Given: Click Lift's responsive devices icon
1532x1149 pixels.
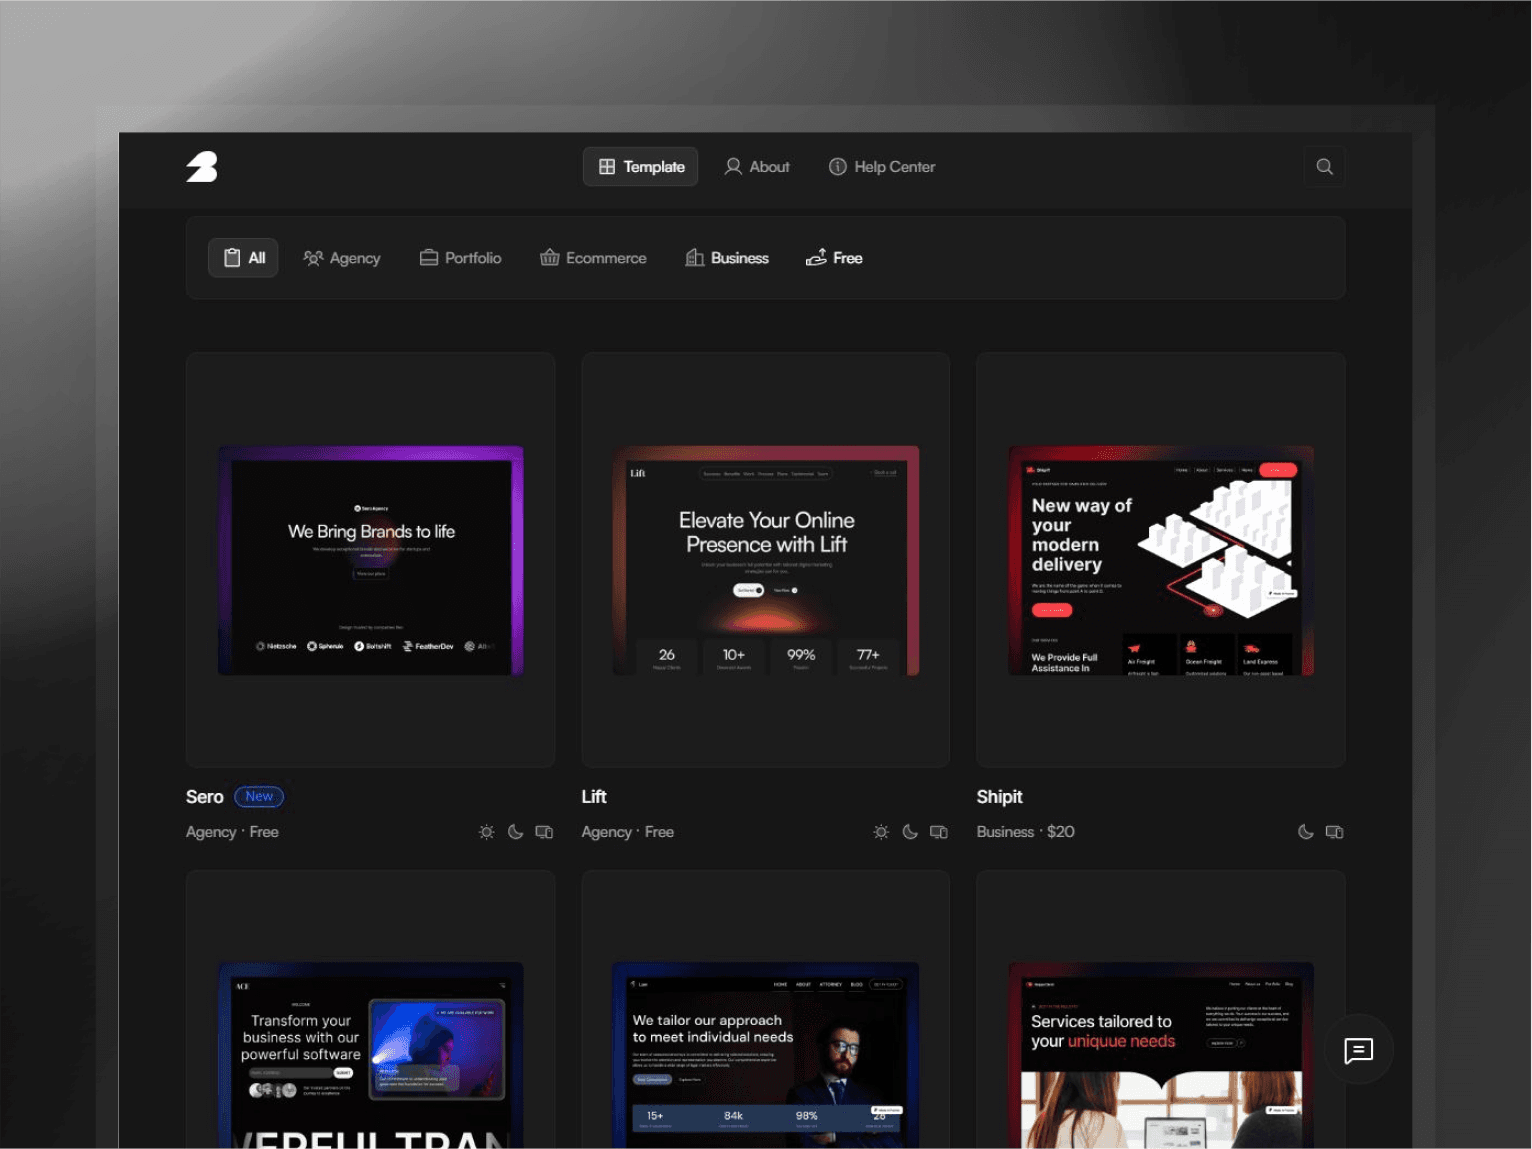Looking at the screenshot, I should (939, 832).
